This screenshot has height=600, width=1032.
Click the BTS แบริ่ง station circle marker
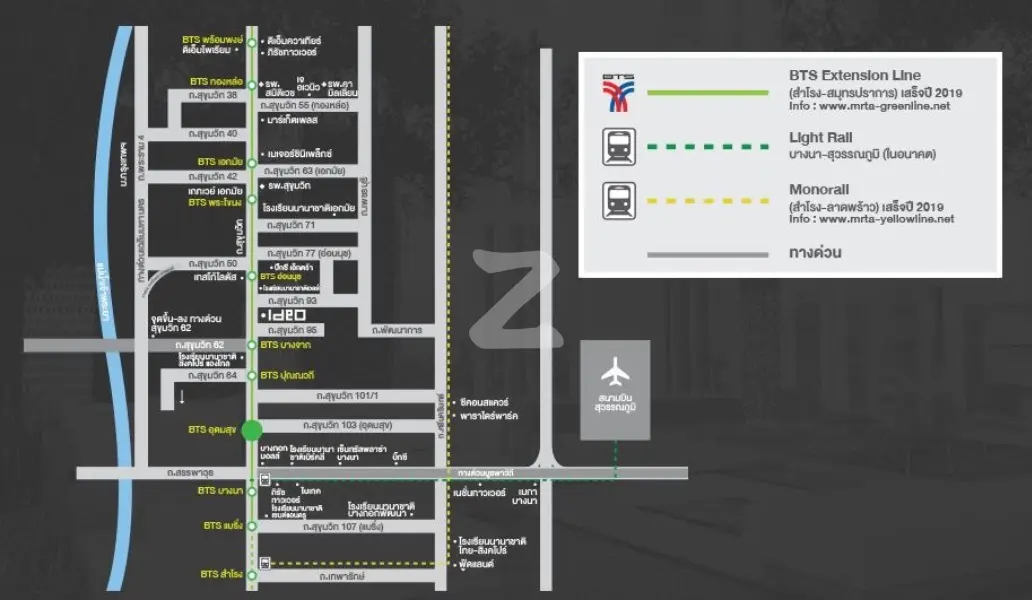[251, 526]
